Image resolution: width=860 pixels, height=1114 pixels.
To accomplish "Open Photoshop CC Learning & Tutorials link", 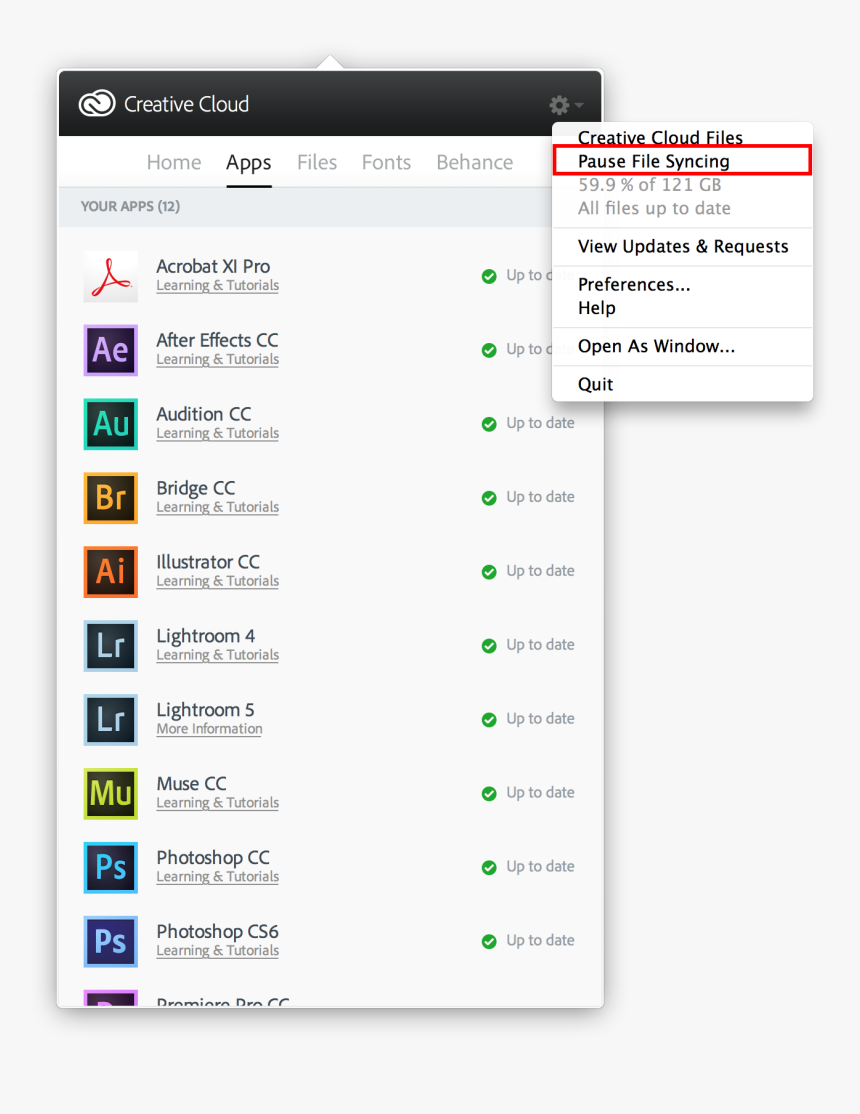I will point(217,877).
